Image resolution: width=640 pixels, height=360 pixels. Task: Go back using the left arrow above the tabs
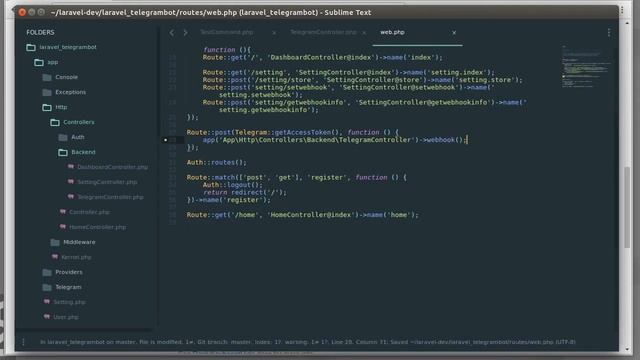coord(172,33)
